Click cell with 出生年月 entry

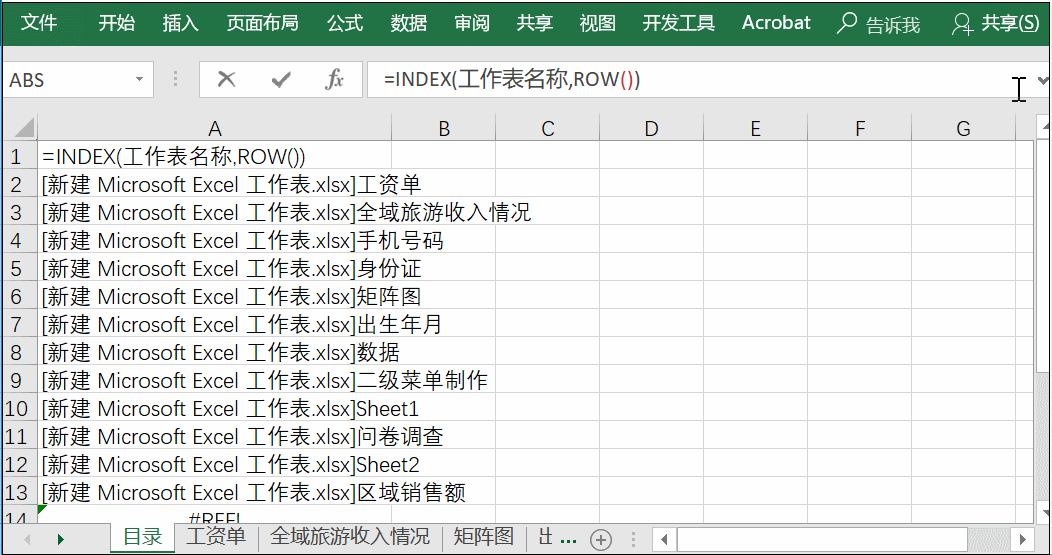(214, 325)
